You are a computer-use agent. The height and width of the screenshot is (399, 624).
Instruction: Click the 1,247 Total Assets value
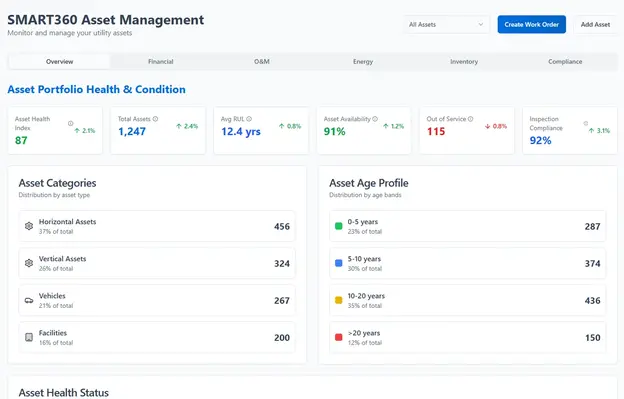click(132, 131)
